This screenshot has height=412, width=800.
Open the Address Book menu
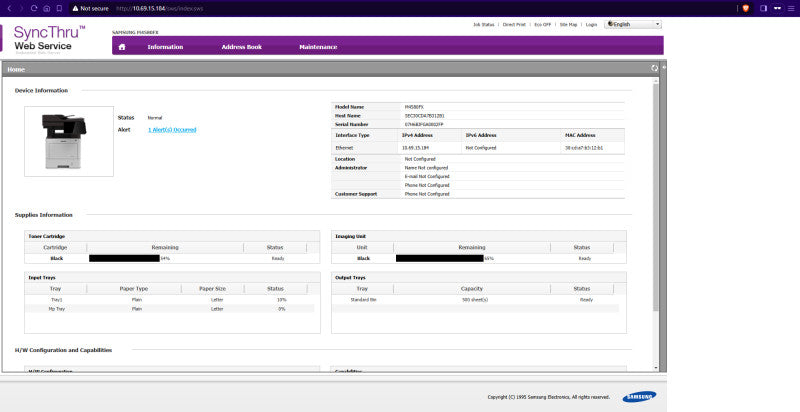click(241, 47)
